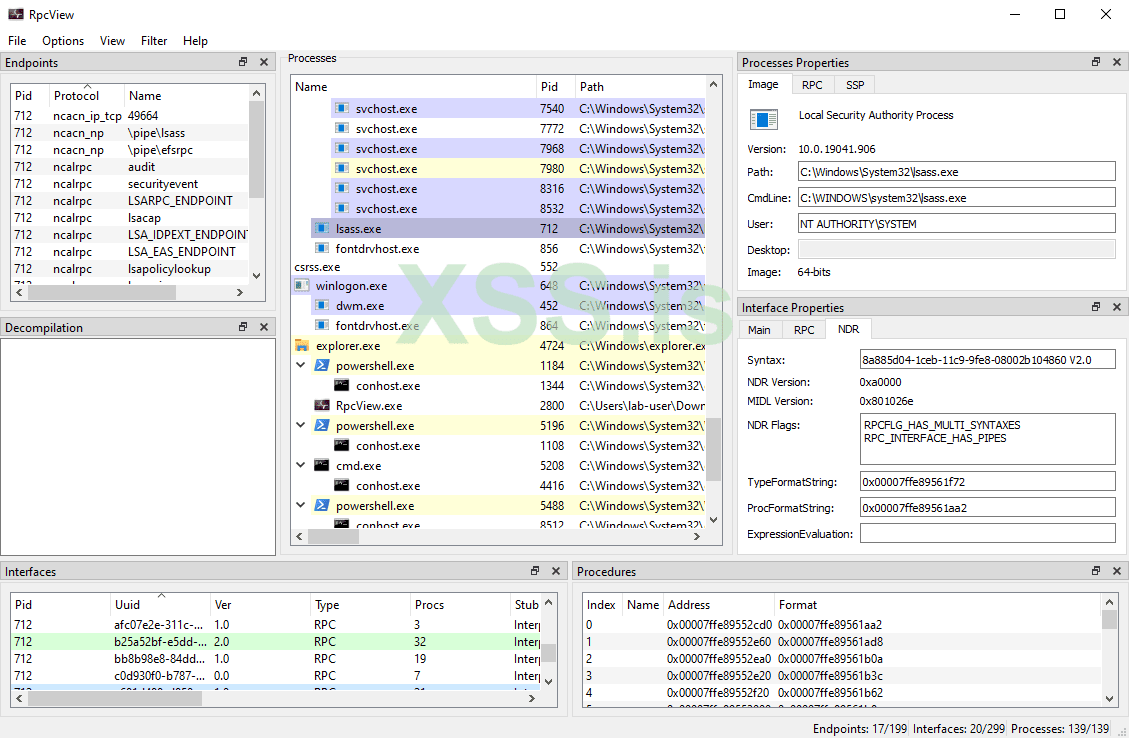
Task: Sort interfaces by Uuid column header
Action: 160,605
